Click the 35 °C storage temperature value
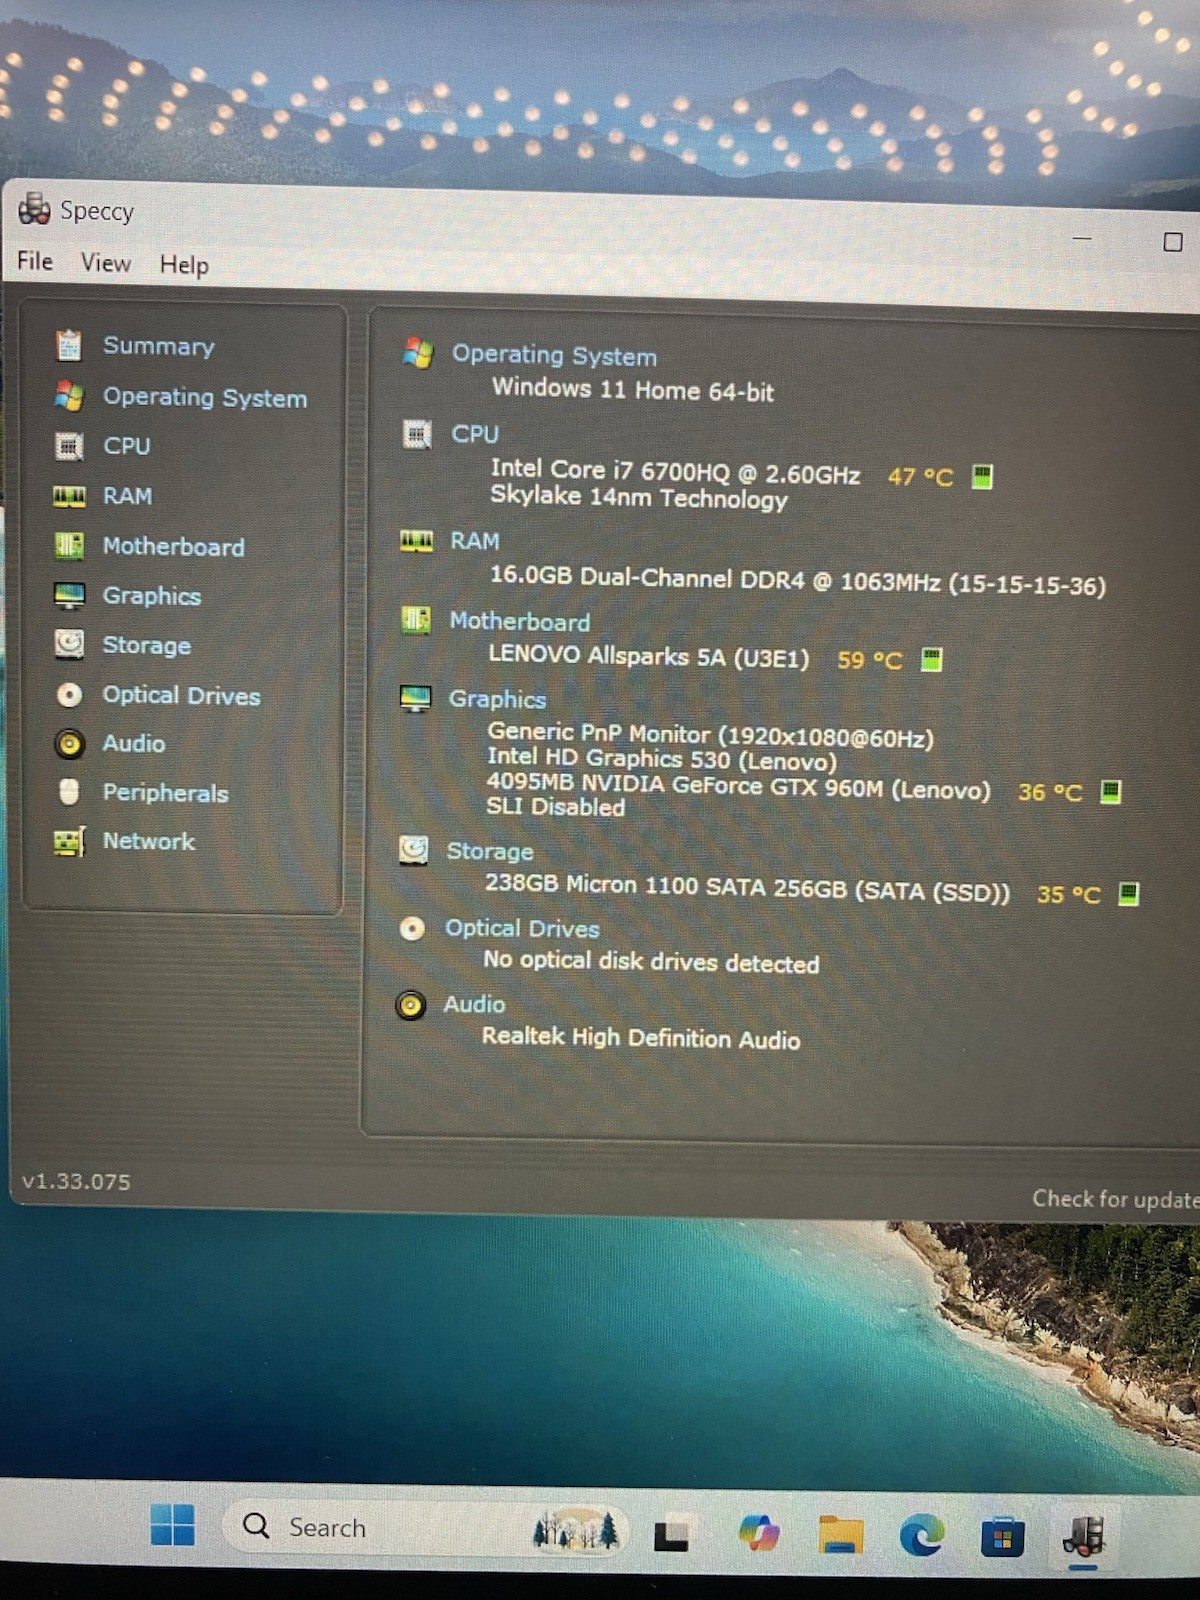Image resolution: width=1200 pixels, height=1600 pixels. click(1068, 894)
